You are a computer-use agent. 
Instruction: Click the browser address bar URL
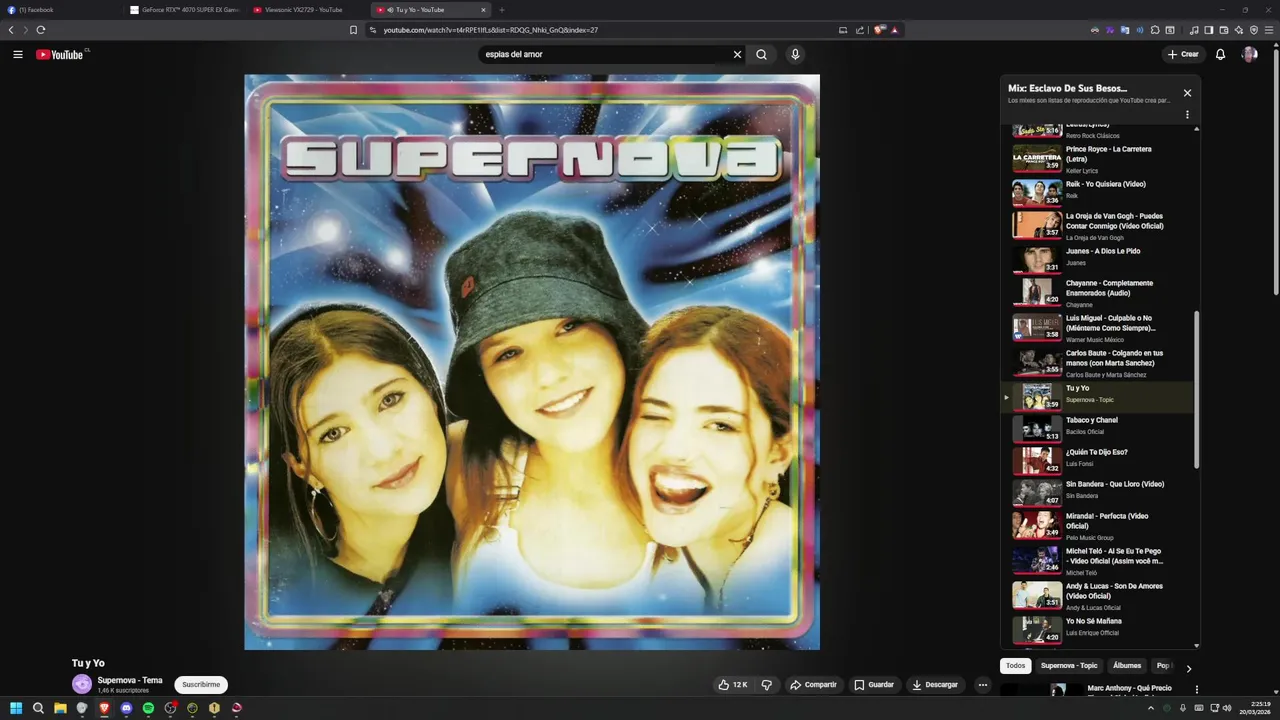pyautogui.click(x=490, y=30)
